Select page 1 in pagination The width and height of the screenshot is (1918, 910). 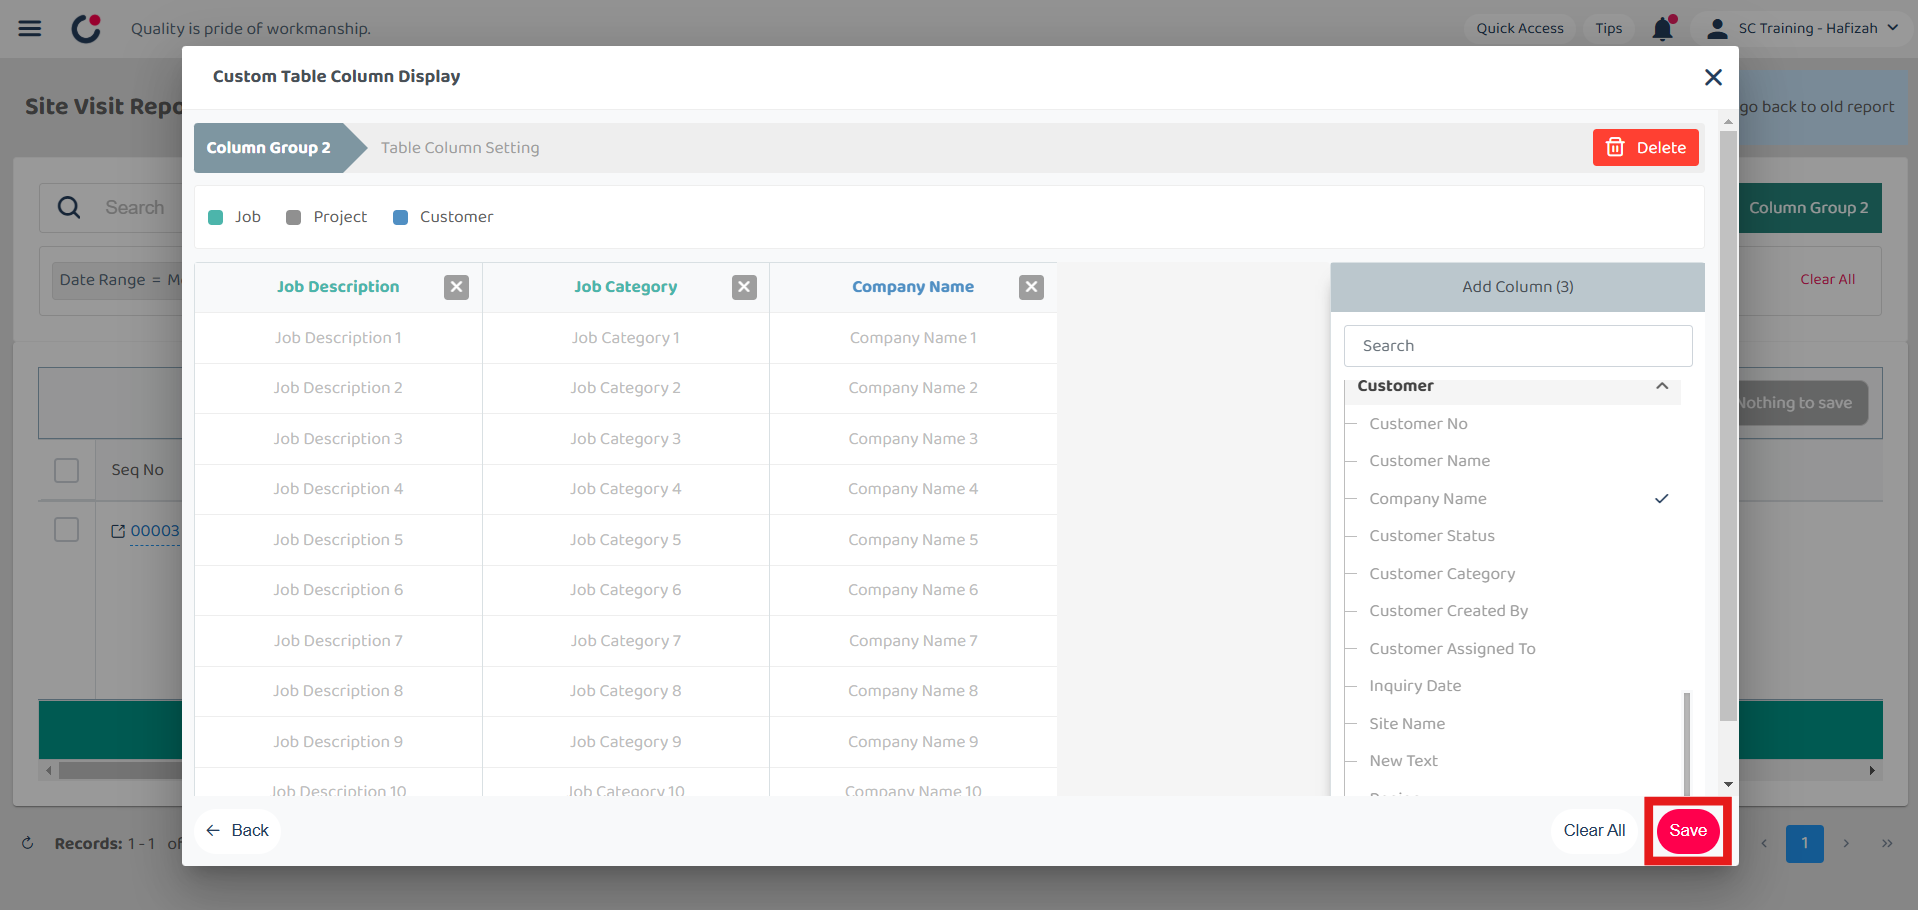[x=1805, y=843]
